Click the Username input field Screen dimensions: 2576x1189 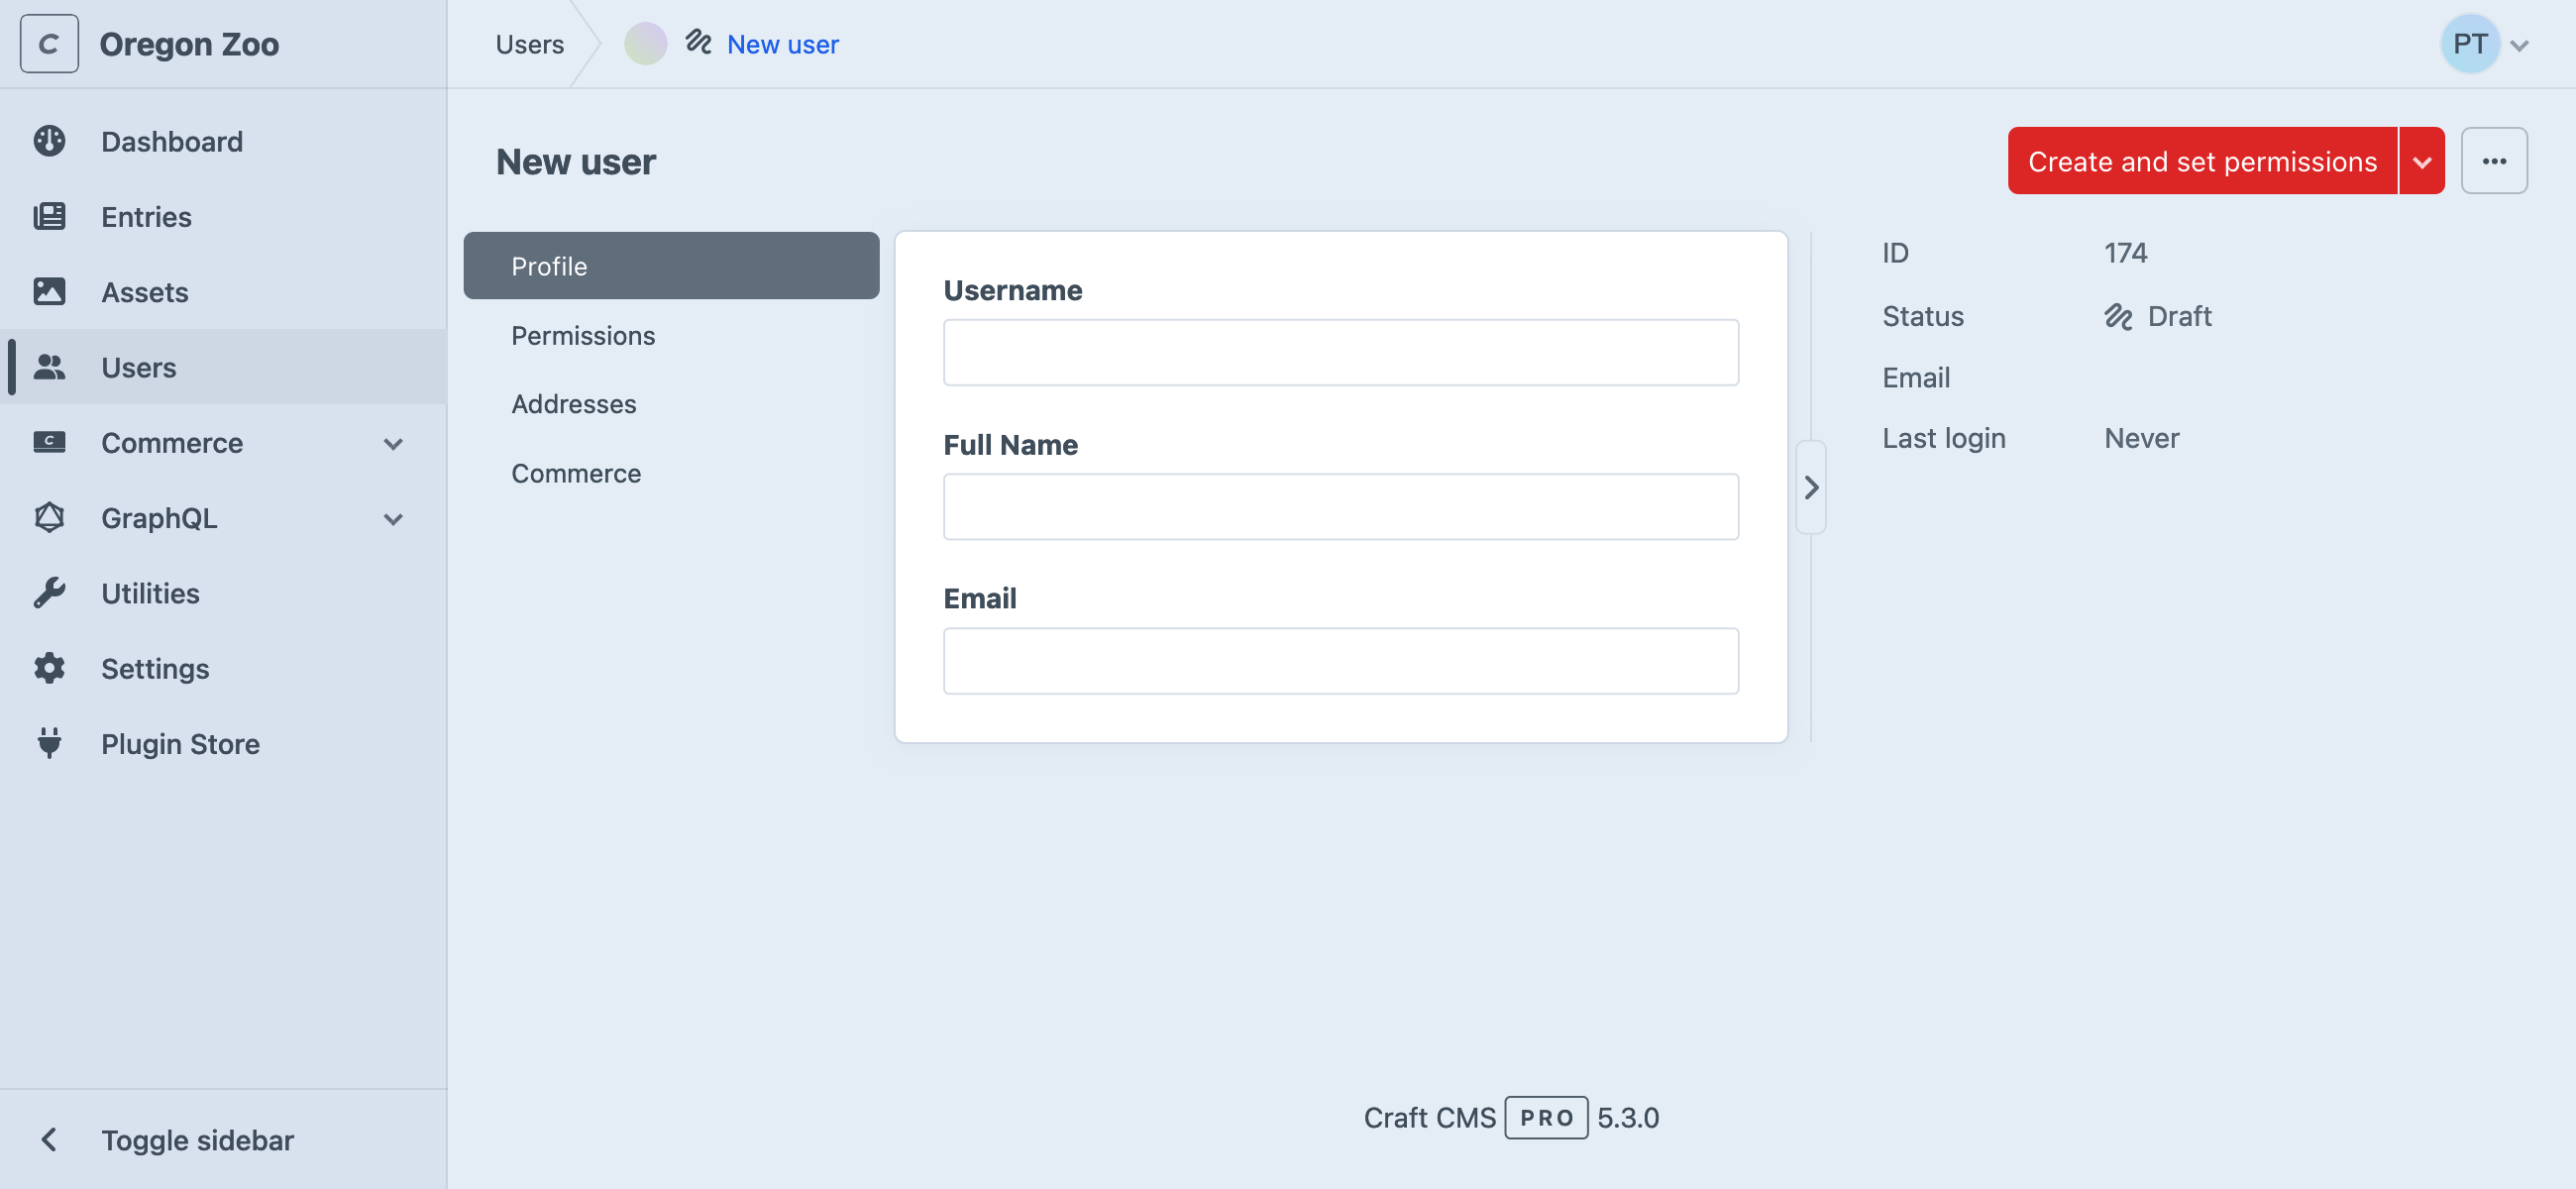click(1341, 352)
